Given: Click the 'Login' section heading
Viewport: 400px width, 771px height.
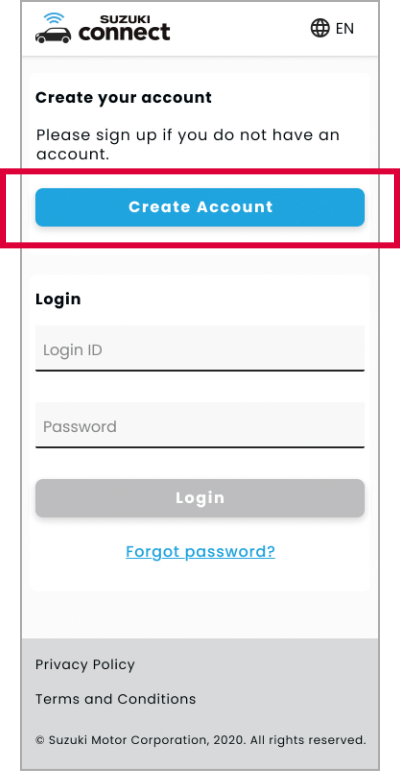Looking at the screenshot, I should tap(58, 299).
